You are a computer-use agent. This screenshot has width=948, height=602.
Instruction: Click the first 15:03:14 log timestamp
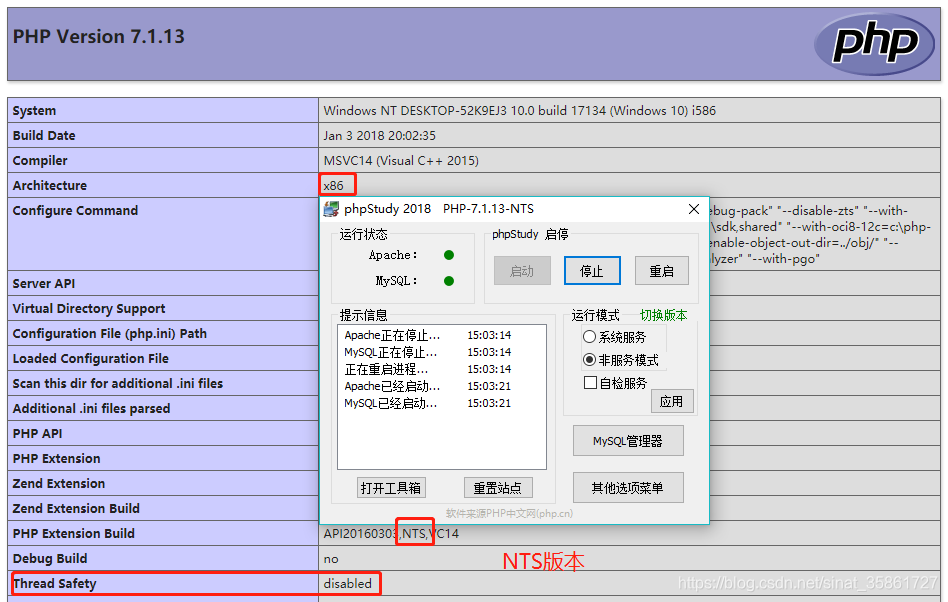point(489,335)
